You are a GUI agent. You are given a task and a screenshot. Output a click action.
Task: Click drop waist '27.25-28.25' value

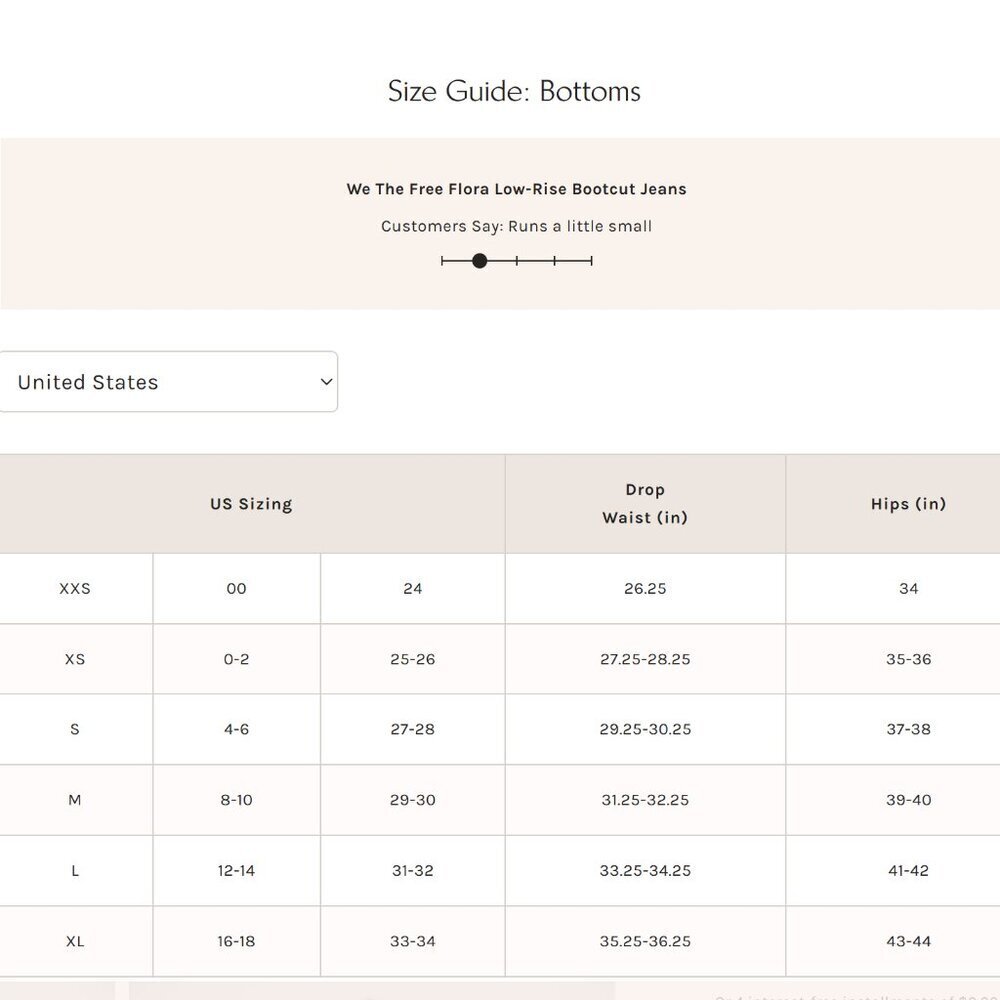point(645,659)
